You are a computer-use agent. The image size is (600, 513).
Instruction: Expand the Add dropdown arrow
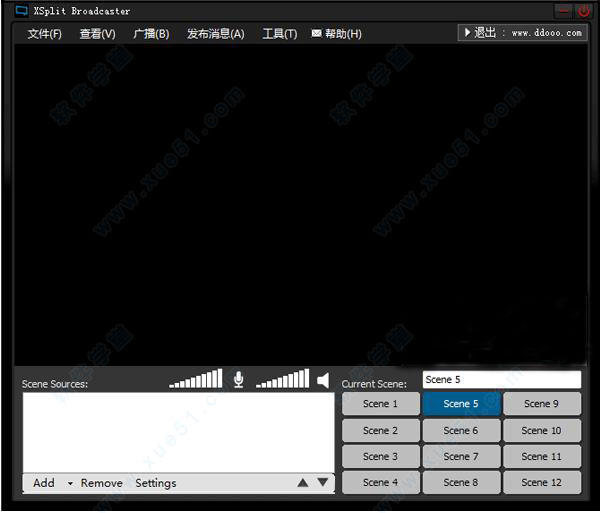coord(70,484)
